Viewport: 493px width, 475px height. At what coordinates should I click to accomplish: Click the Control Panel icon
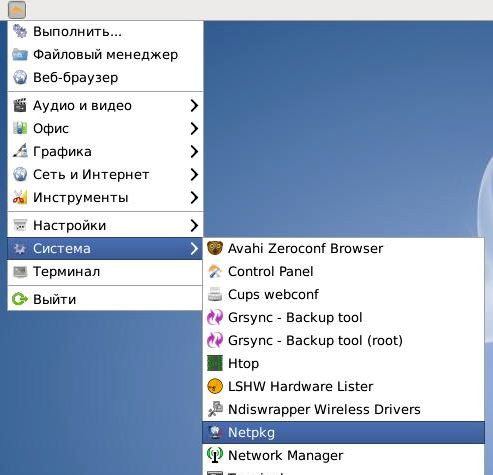pyautogui.click(x=215, y=271)
